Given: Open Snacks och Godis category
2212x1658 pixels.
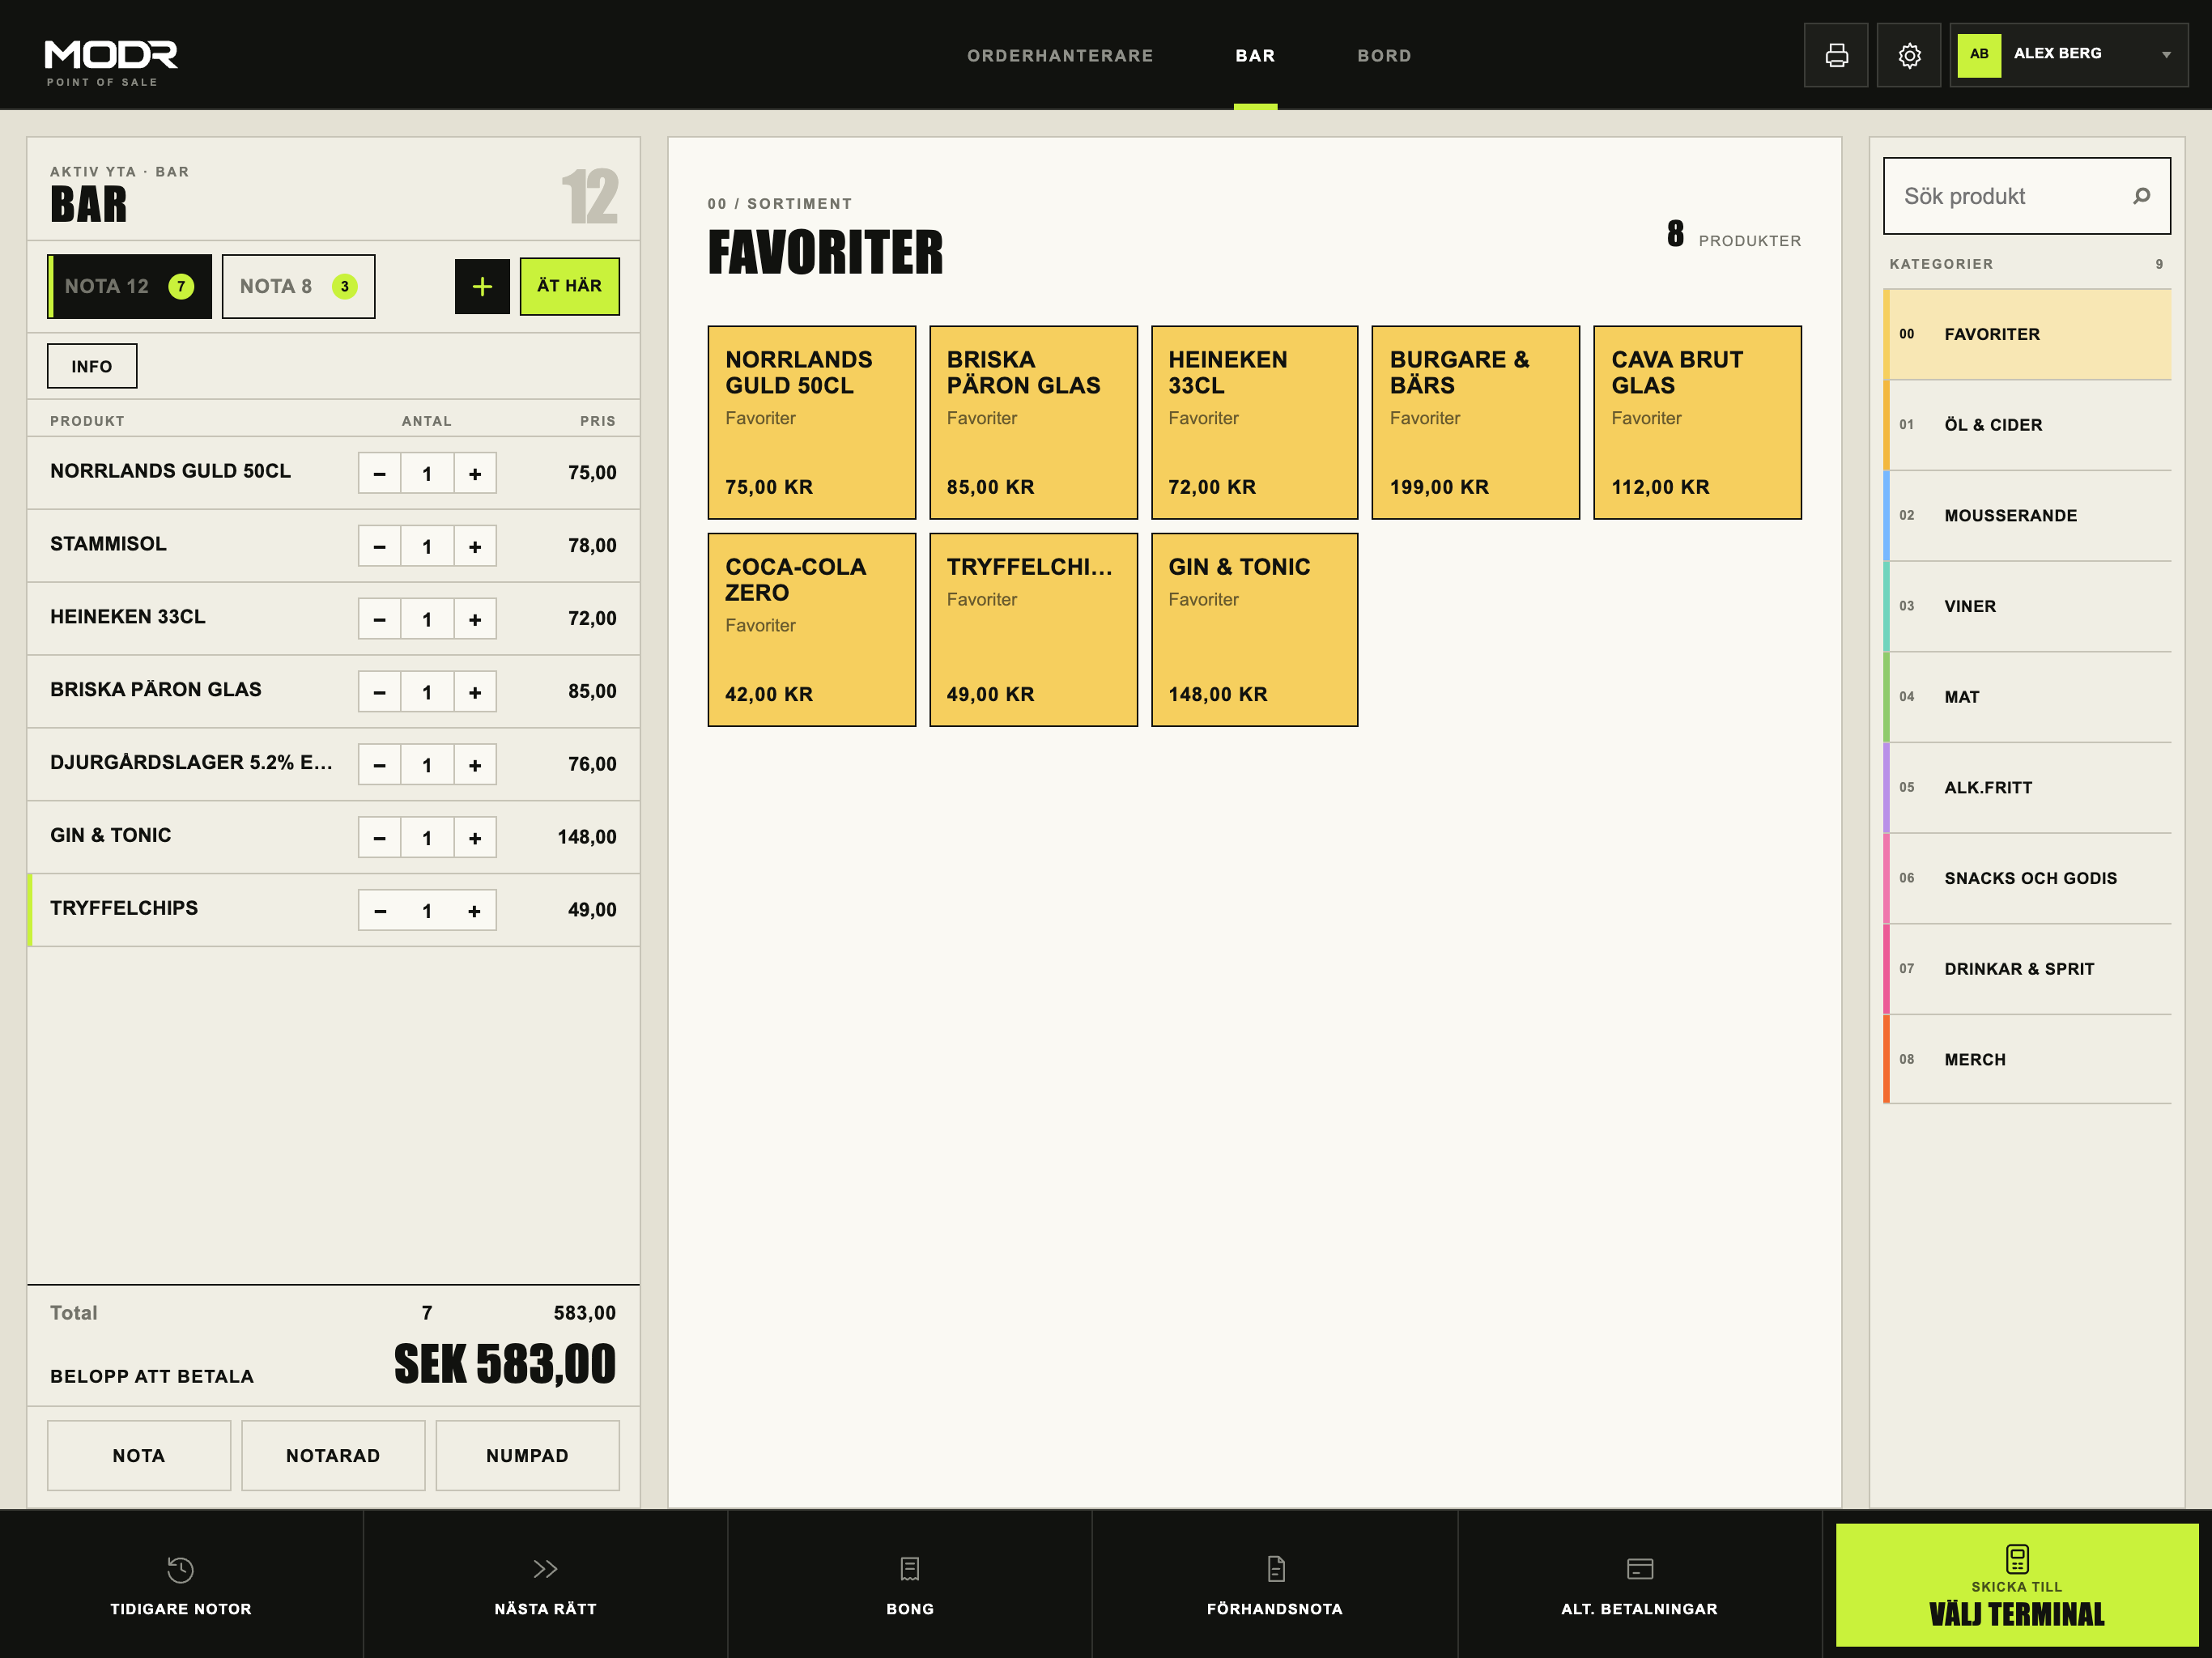Looking at the screenshot, I should tap(2027, 878).
